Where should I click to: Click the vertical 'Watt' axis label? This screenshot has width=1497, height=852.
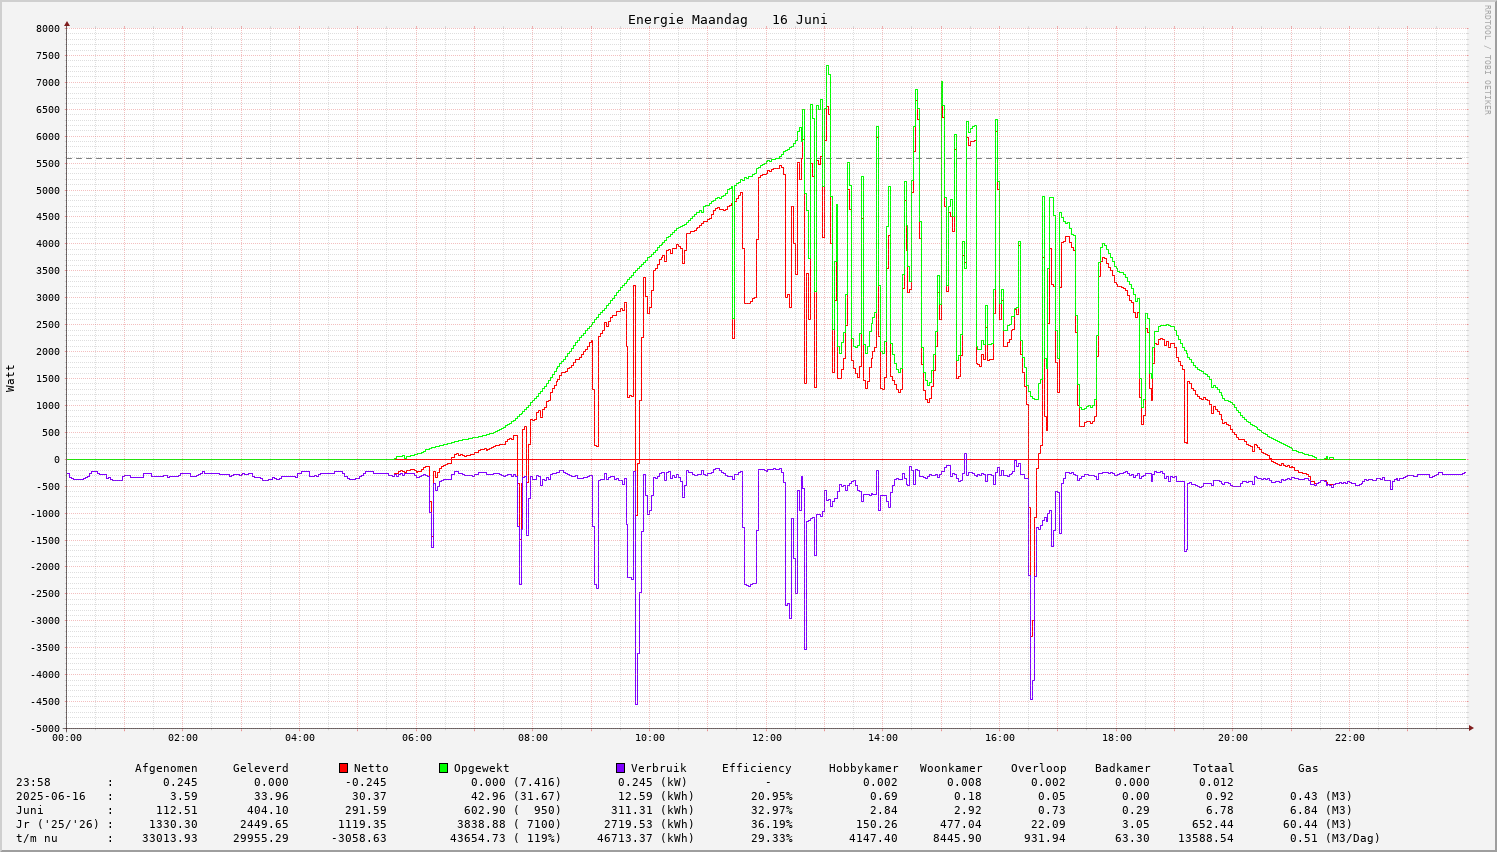point(11,378)
